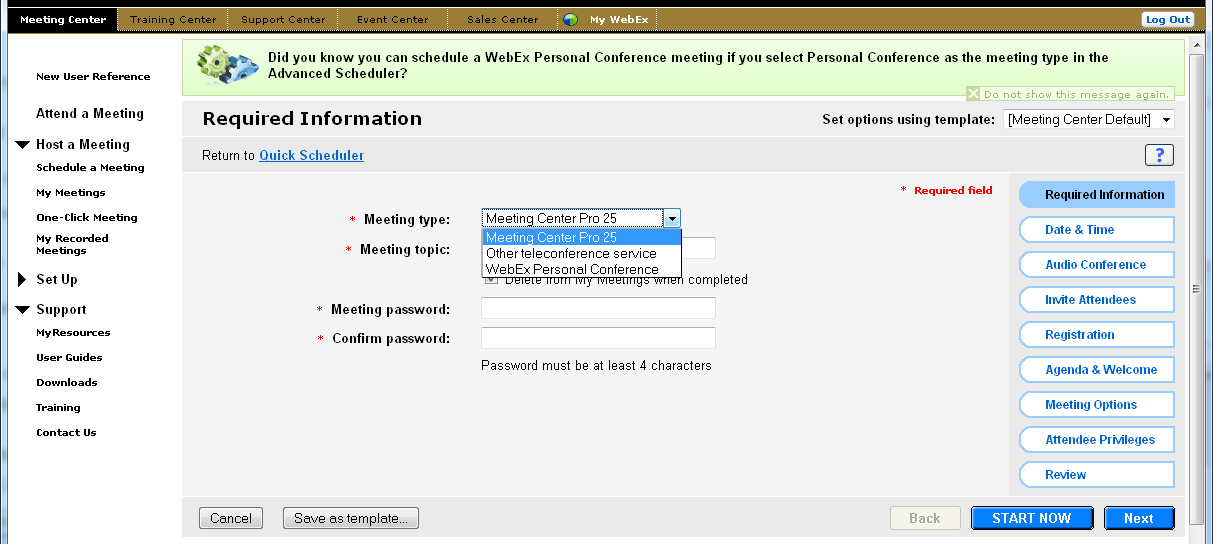Switch to Support Center tab
The width and height of the screenshot is (1213, 544).
283,19
